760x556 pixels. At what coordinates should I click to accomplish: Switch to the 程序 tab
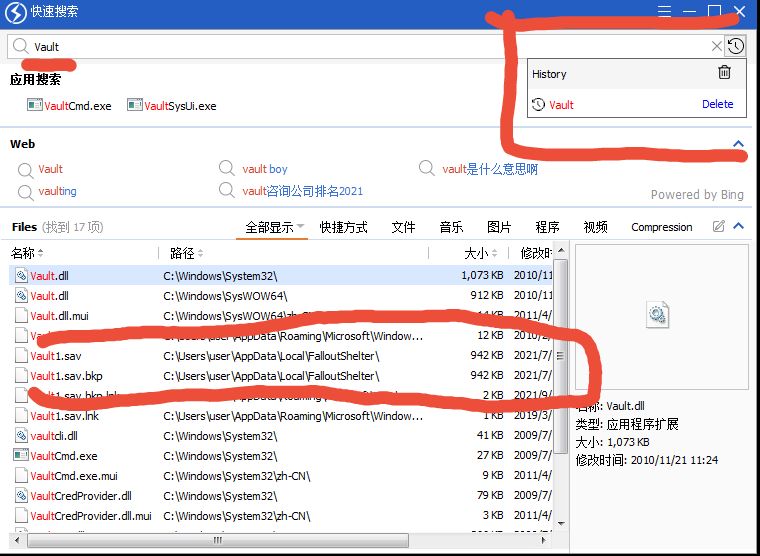click(547, 227)
